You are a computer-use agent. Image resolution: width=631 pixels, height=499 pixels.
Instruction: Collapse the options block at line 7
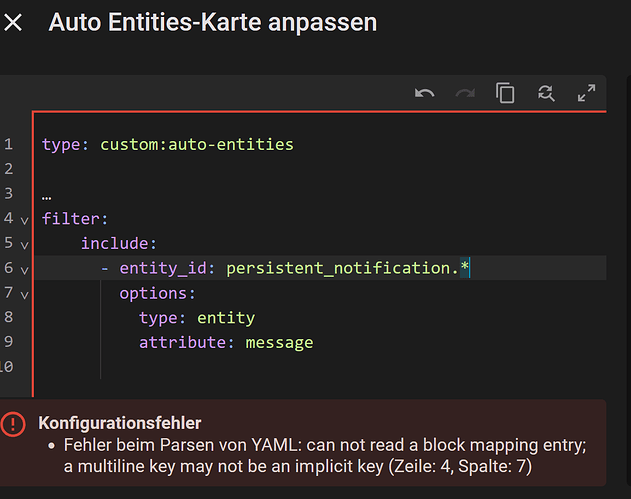[x=25, y=295]
